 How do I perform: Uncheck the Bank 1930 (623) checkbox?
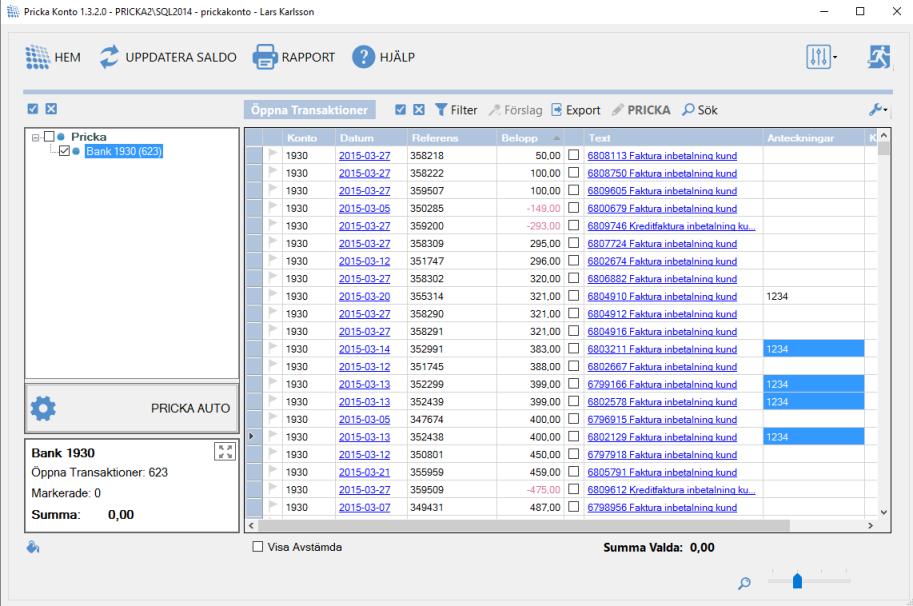click(x=65, y=151)
